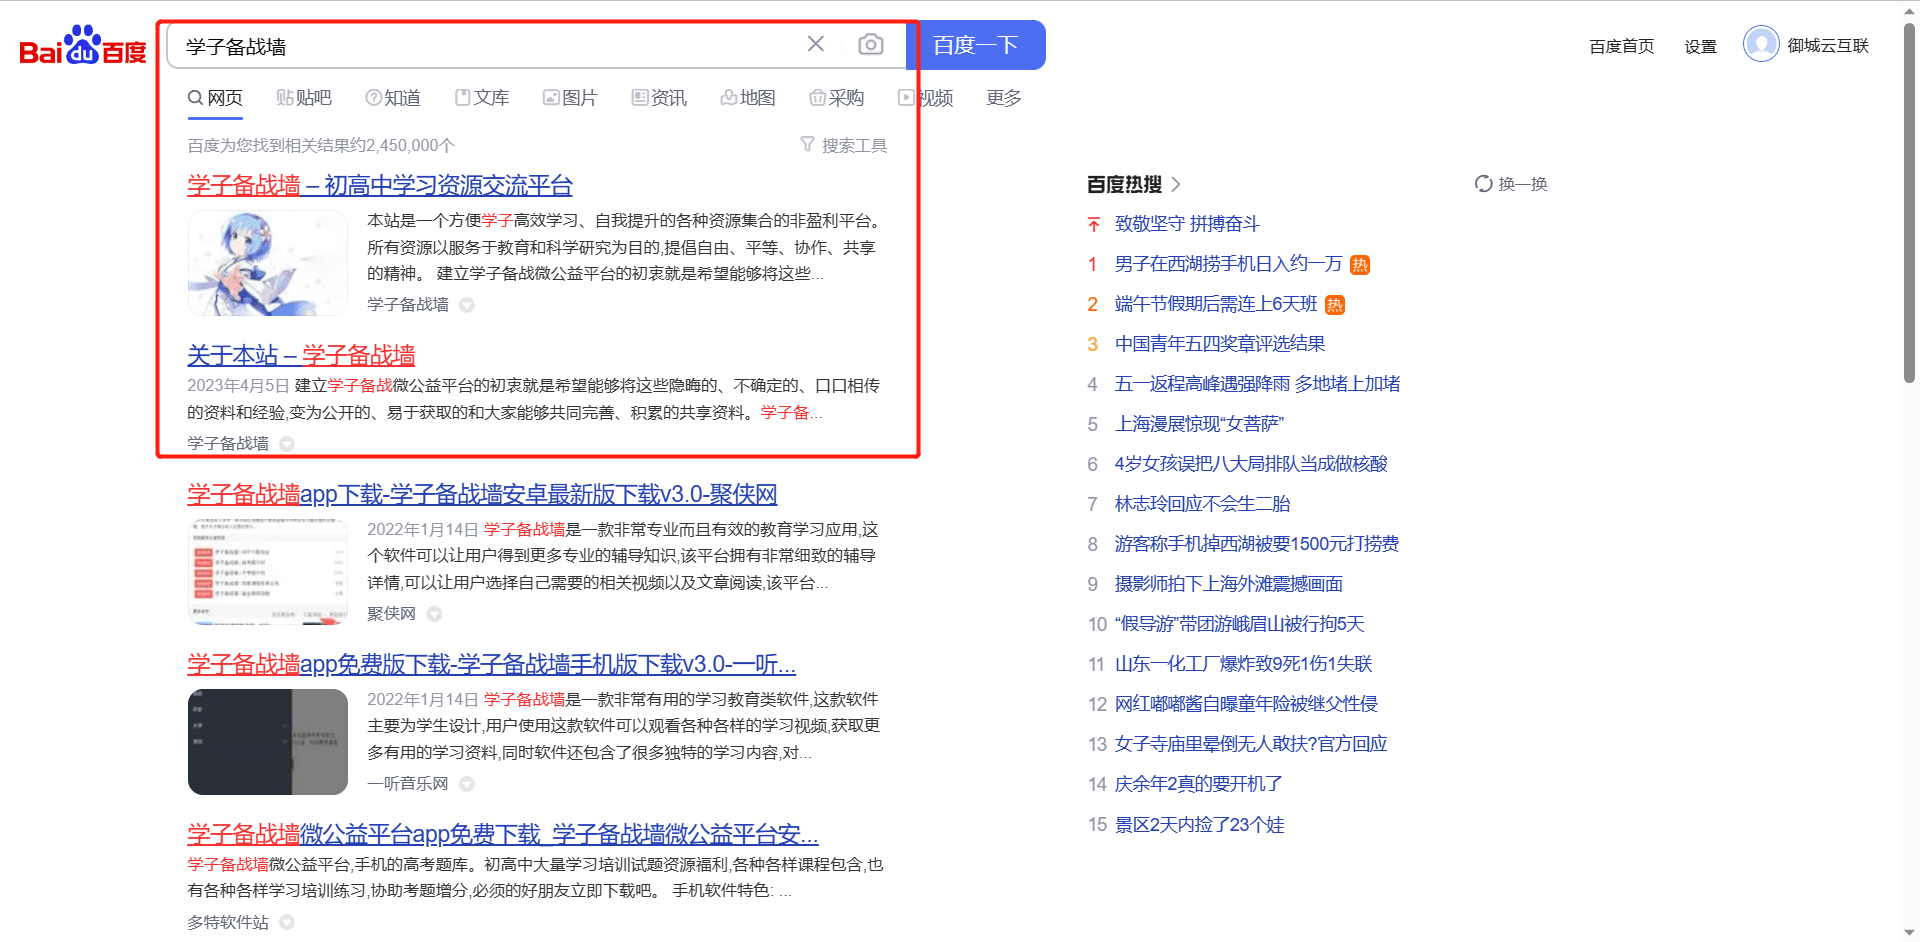Click the map icon on the 地图 tab
The image size is (1920, 942).
[728, 97]
